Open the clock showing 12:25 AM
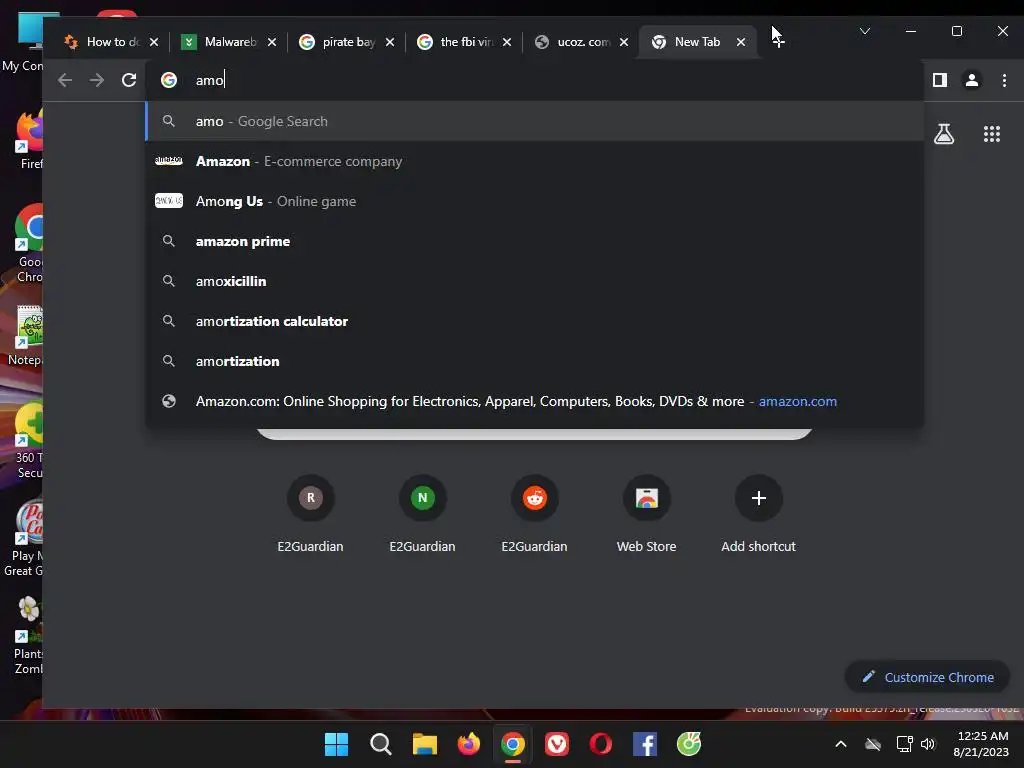The height and width of the screenshot is (768, 1024). pyautogui.click(x=982, y=744)
